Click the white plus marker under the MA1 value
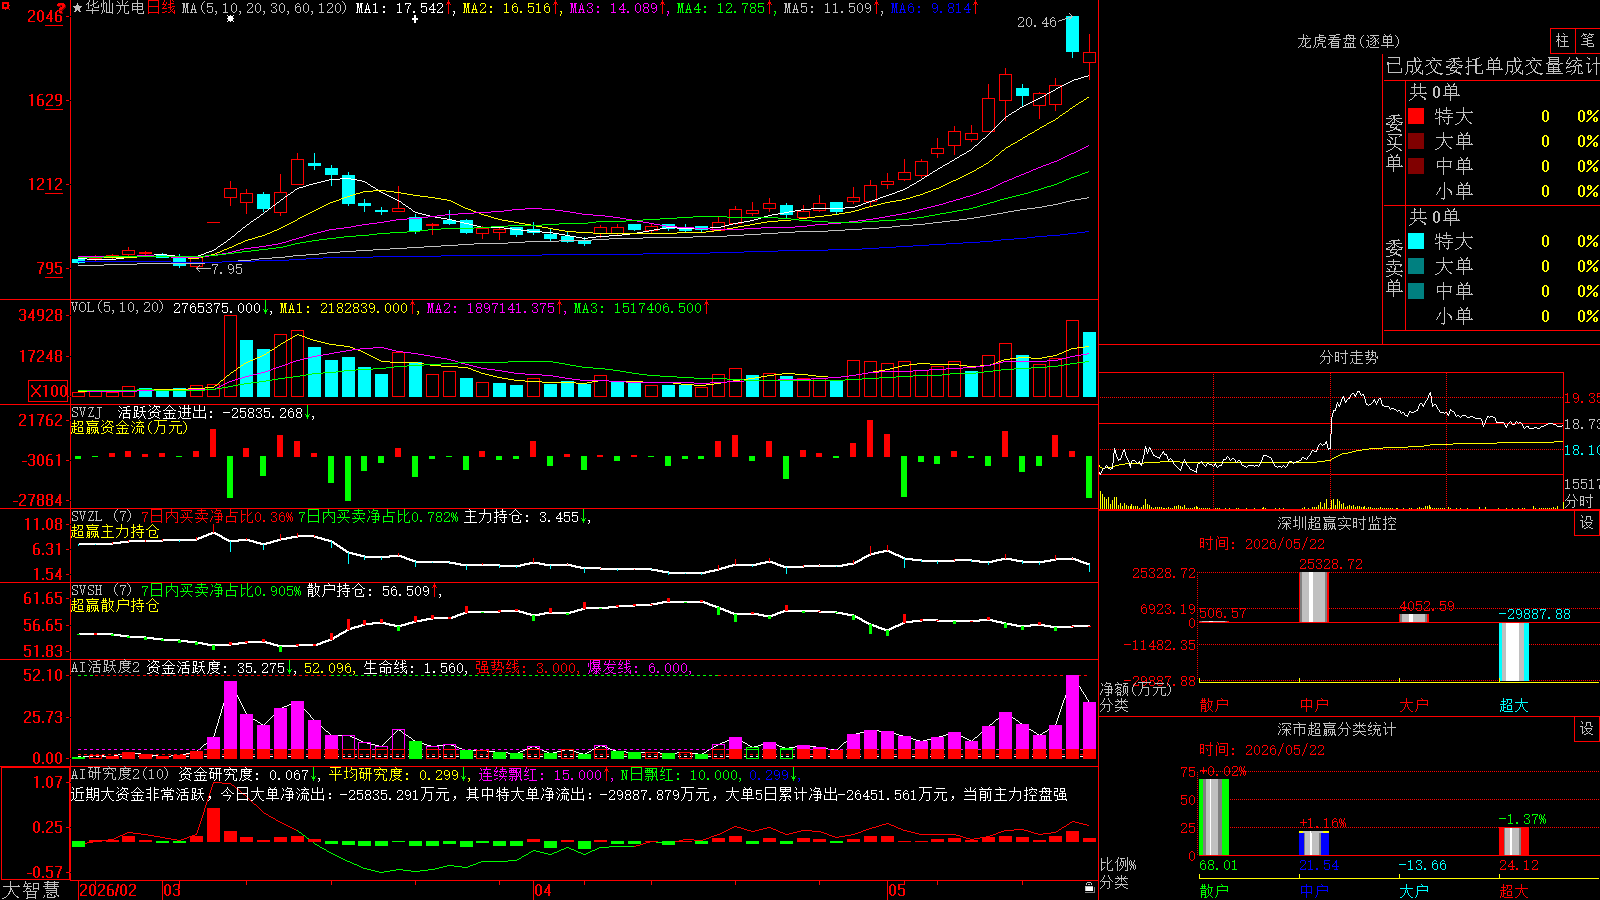The image size is (1600, 900). [415, 19]
